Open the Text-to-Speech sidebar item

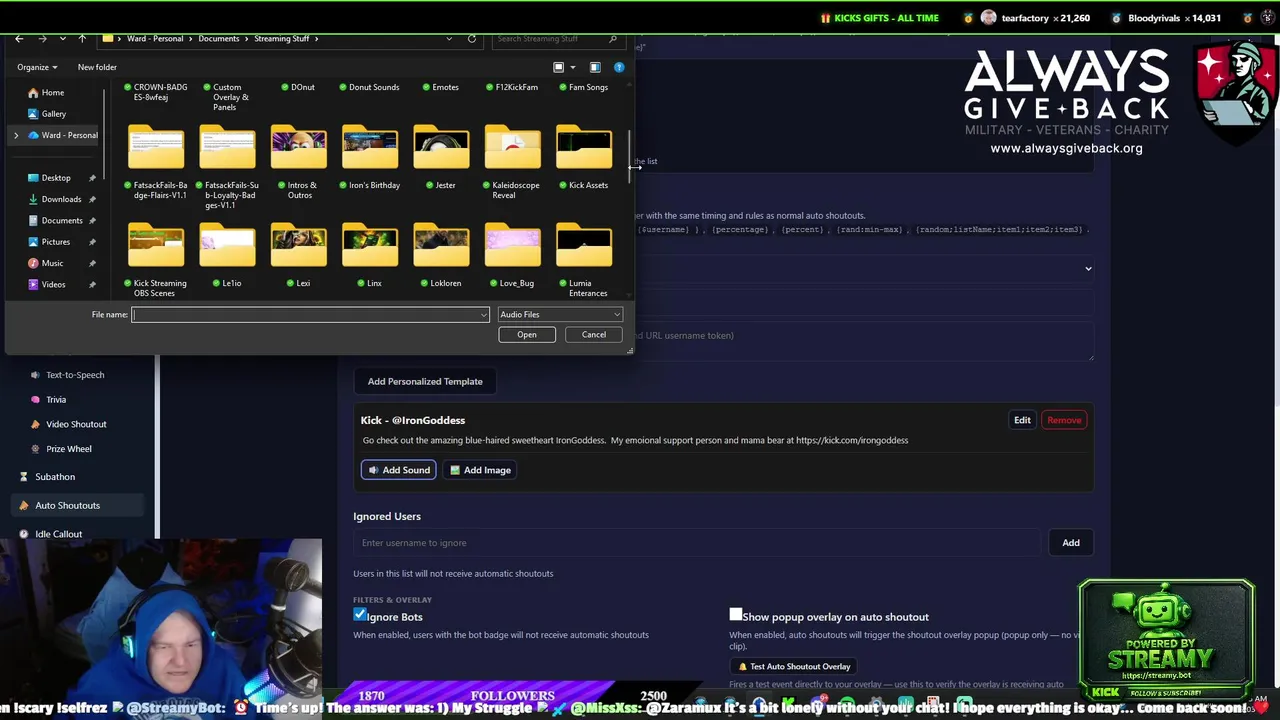(x=75, y=374)
